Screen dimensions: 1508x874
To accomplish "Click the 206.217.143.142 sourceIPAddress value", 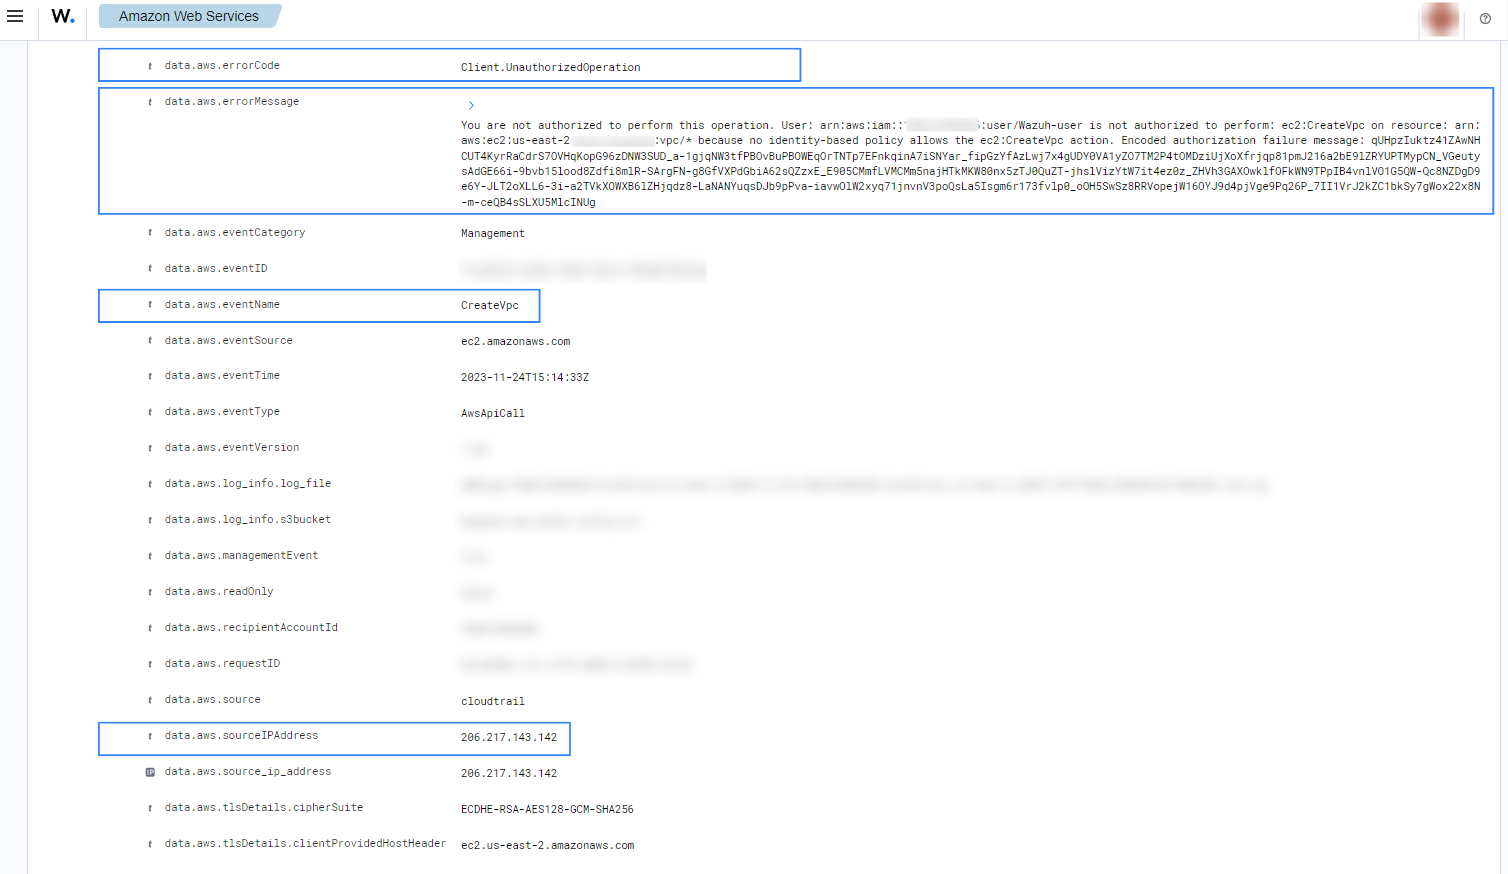I will point(508,737).
